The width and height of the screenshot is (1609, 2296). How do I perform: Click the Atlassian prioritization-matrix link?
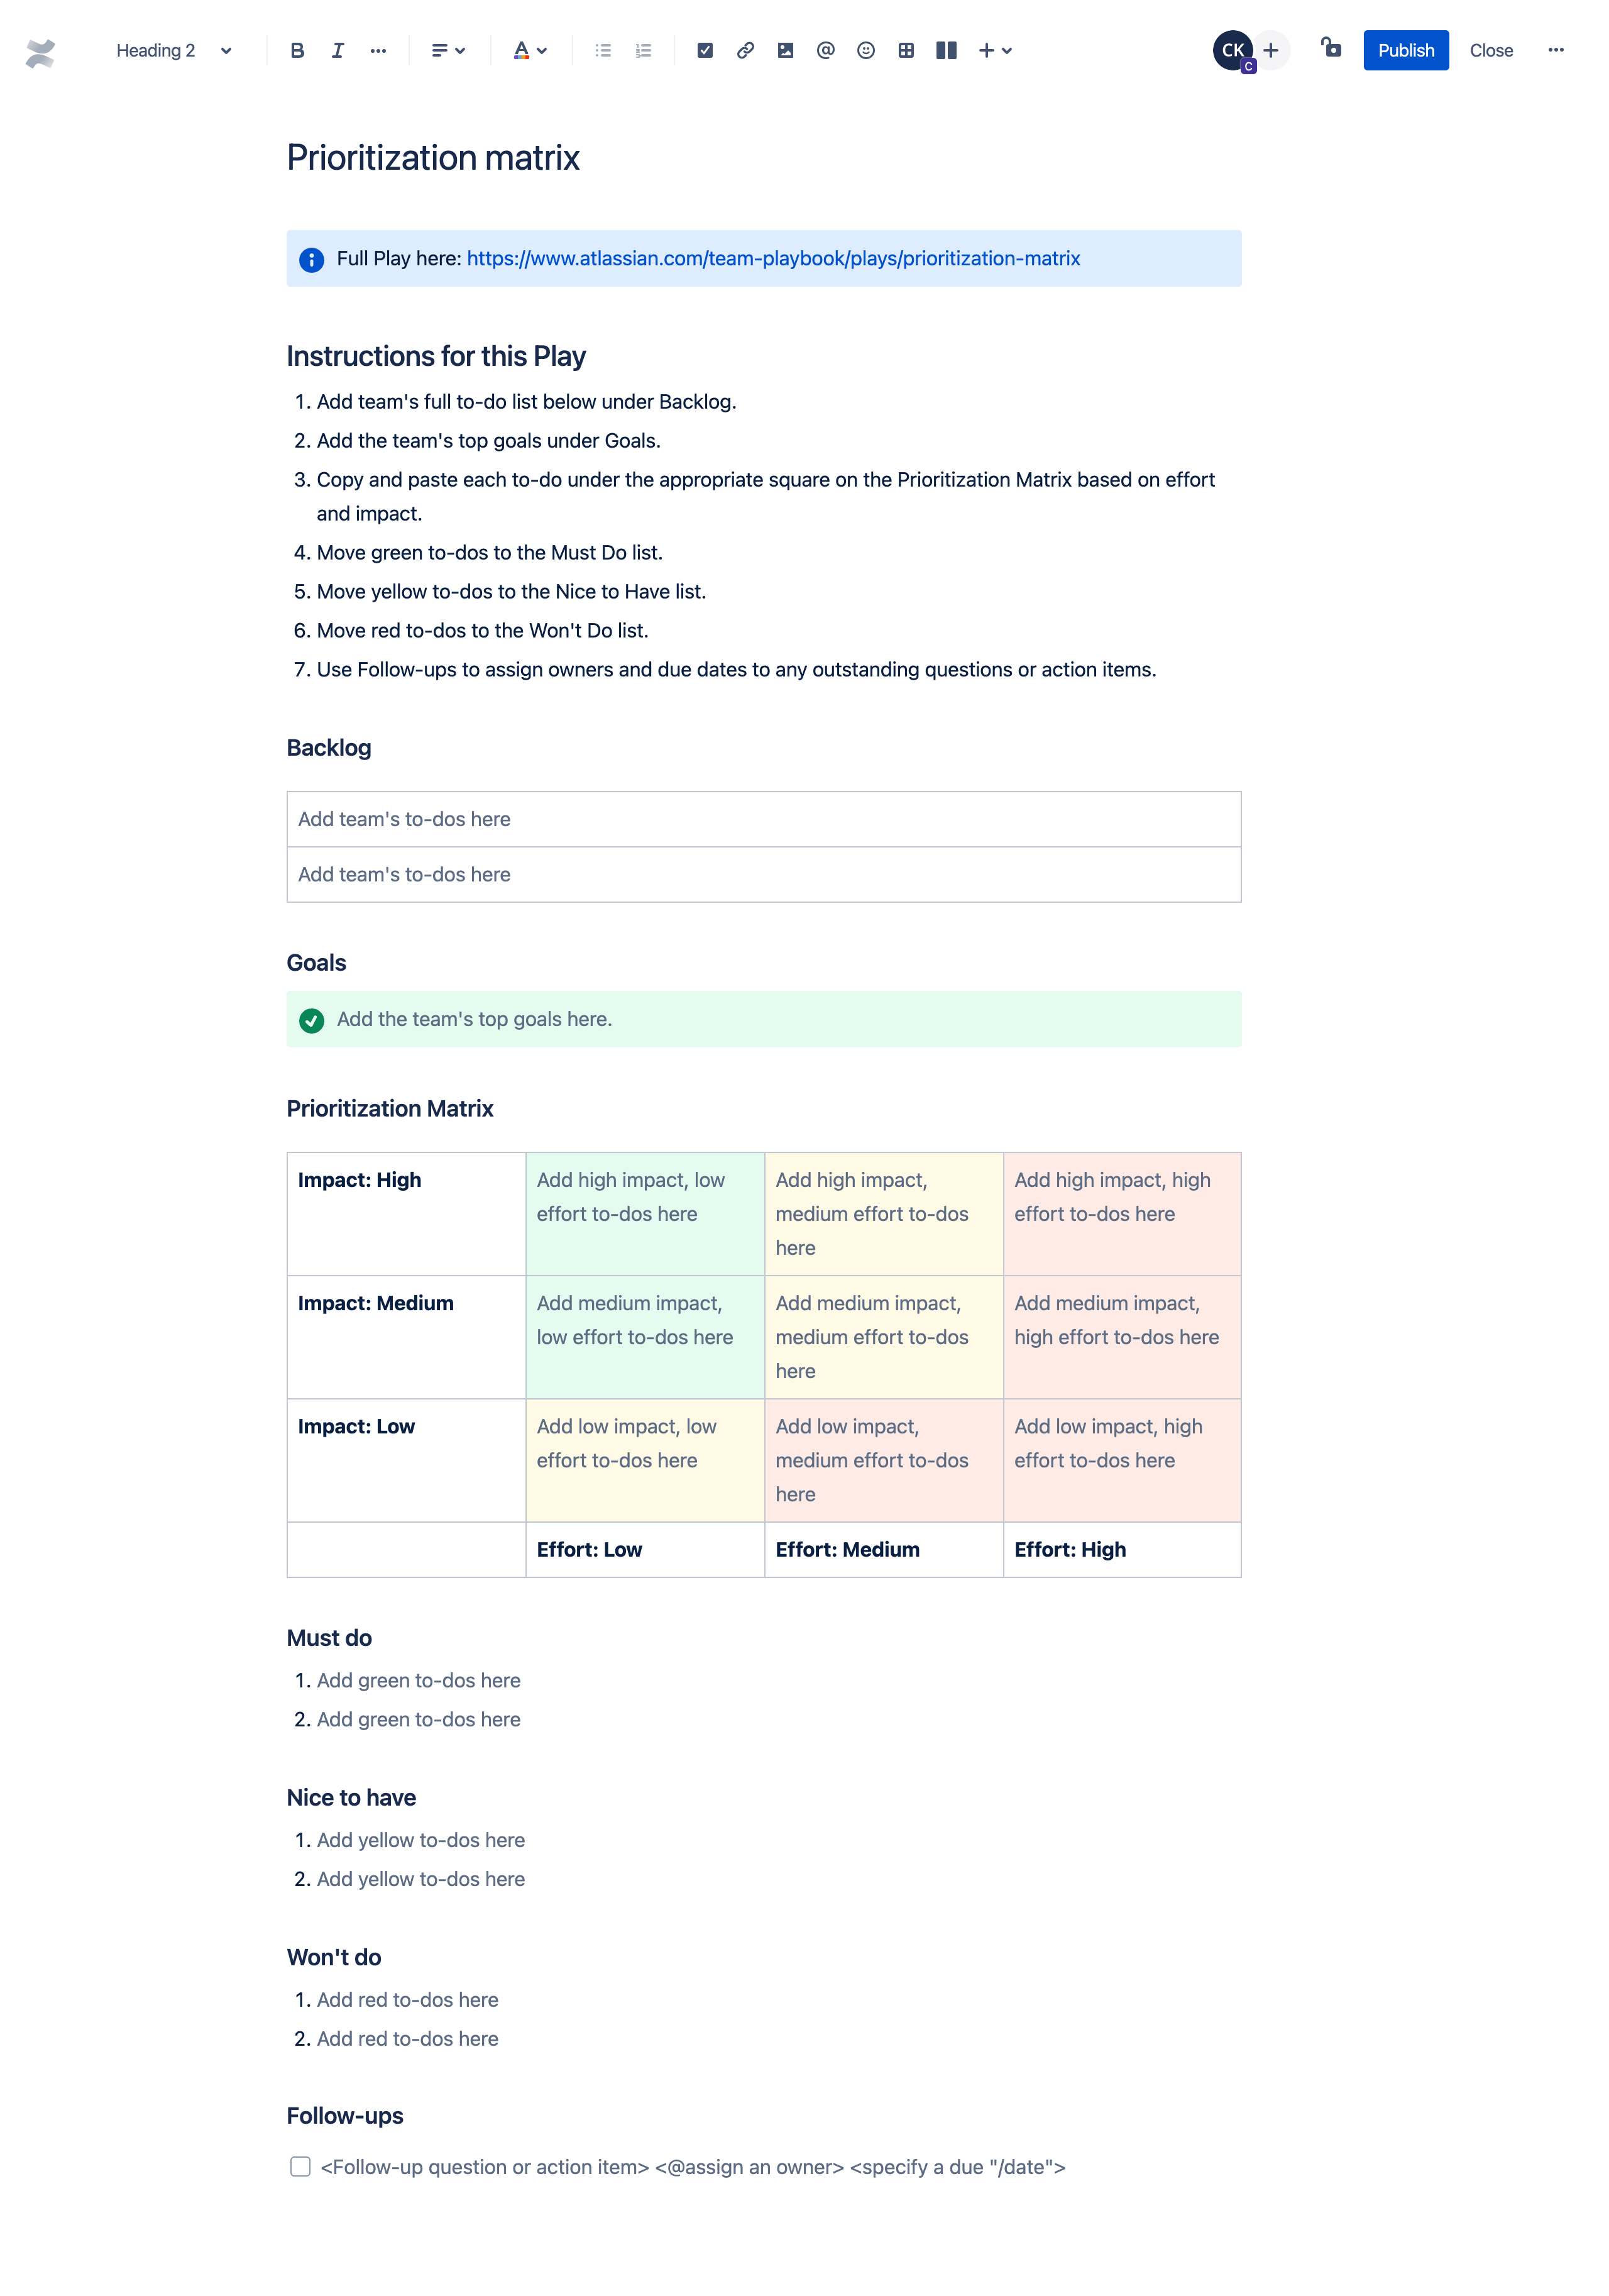tap(773, 258)
